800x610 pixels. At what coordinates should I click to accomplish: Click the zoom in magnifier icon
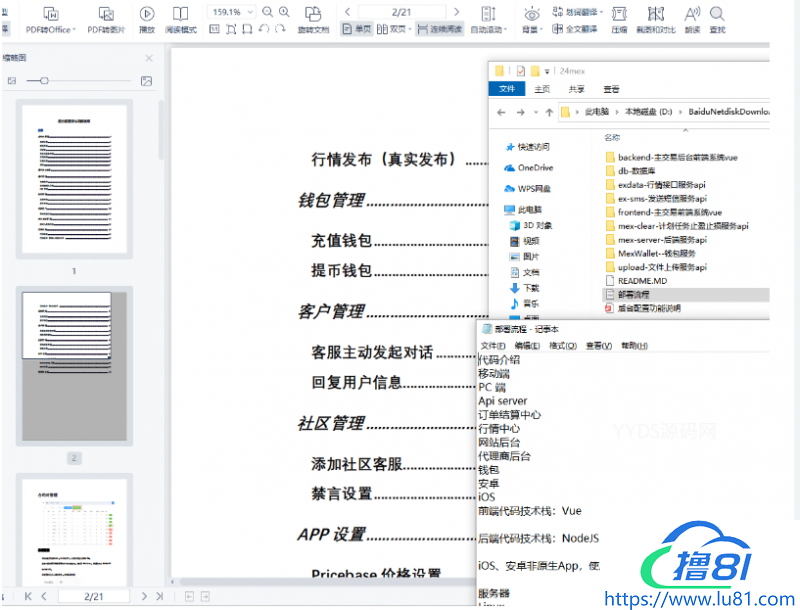[x=284, y=12]
